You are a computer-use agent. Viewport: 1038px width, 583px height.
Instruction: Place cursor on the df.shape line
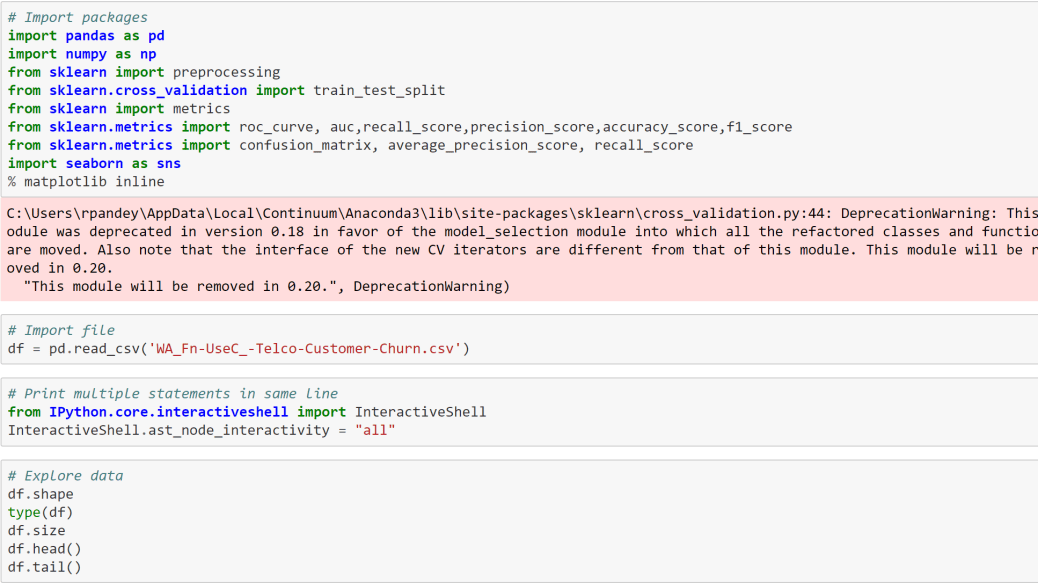click(x=40, y=494)
